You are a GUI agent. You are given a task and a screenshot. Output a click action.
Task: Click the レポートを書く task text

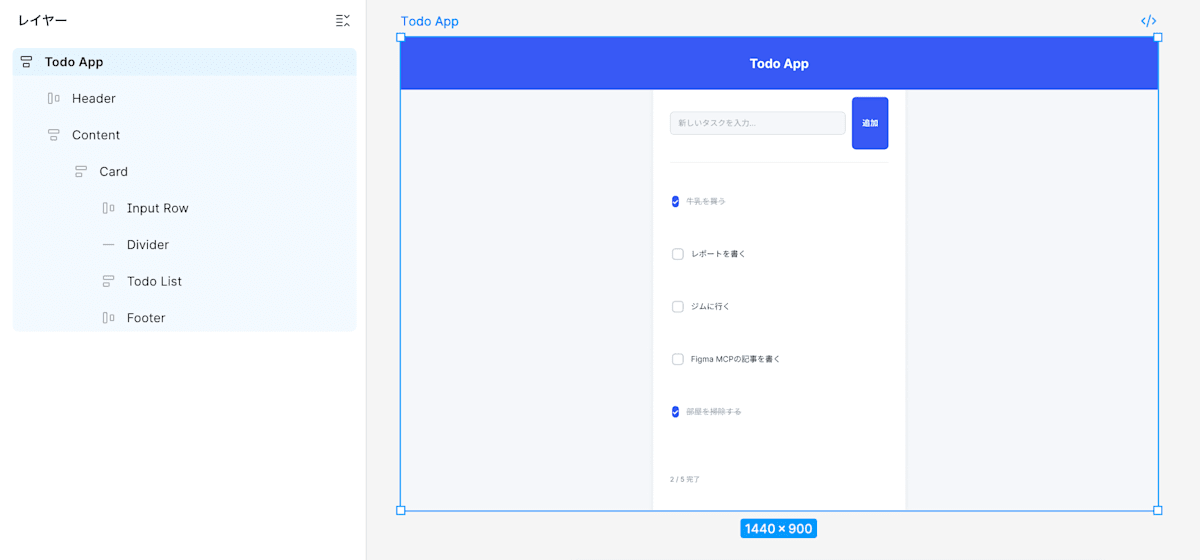pos(718,254)
